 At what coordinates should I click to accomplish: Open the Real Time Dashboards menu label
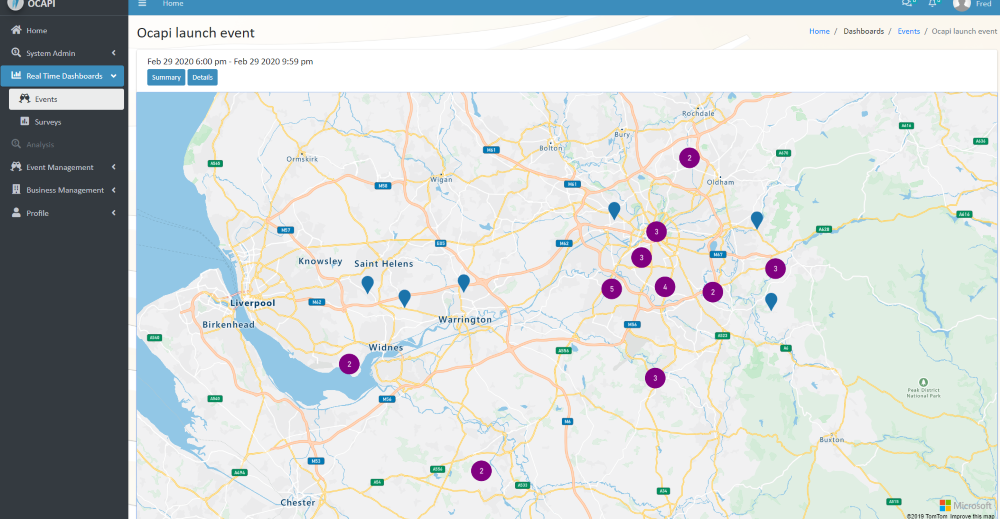[64, 76]
